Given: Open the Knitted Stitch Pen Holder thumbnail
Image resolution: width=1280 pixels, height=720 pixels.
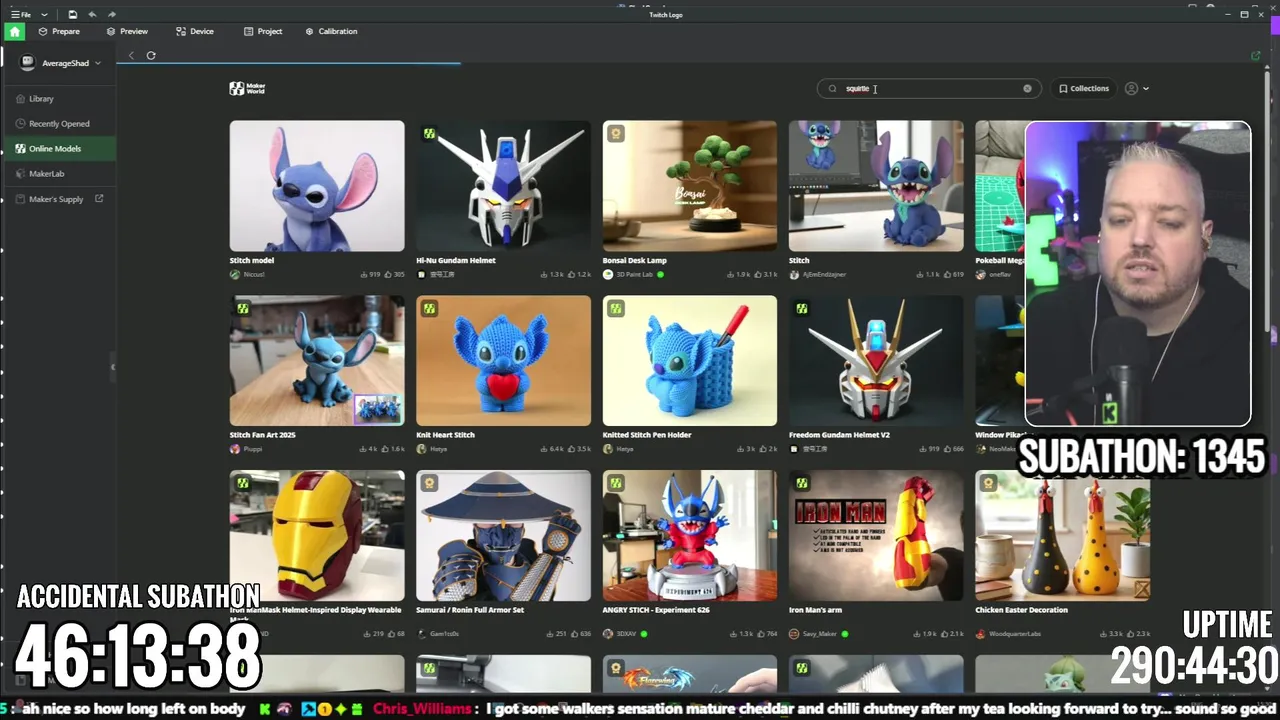Looking at the screenshot, I should click(689, 361).
